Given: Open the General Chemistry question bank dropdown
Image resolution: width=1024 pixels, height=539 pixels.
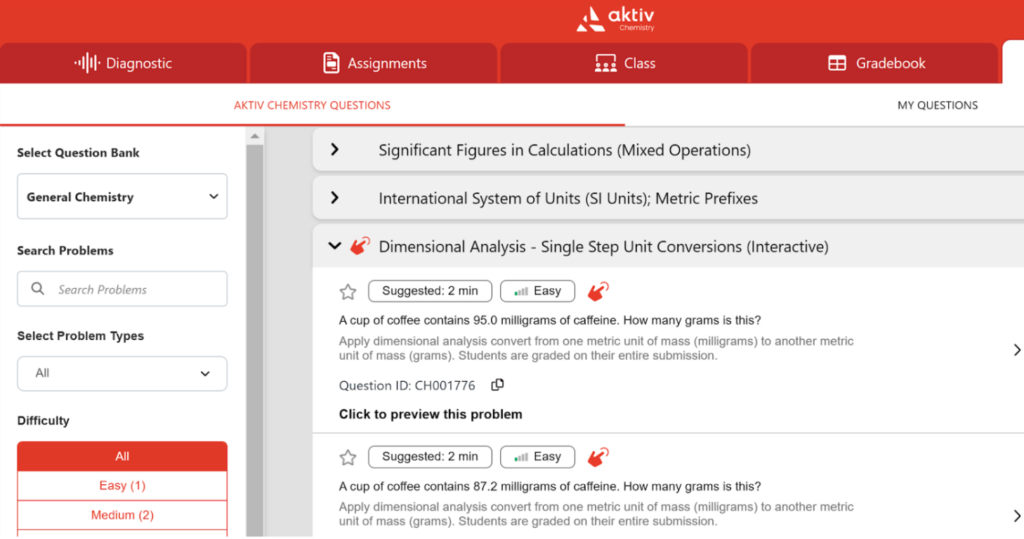Looking at the screenshot, I should tap(122, 197).
